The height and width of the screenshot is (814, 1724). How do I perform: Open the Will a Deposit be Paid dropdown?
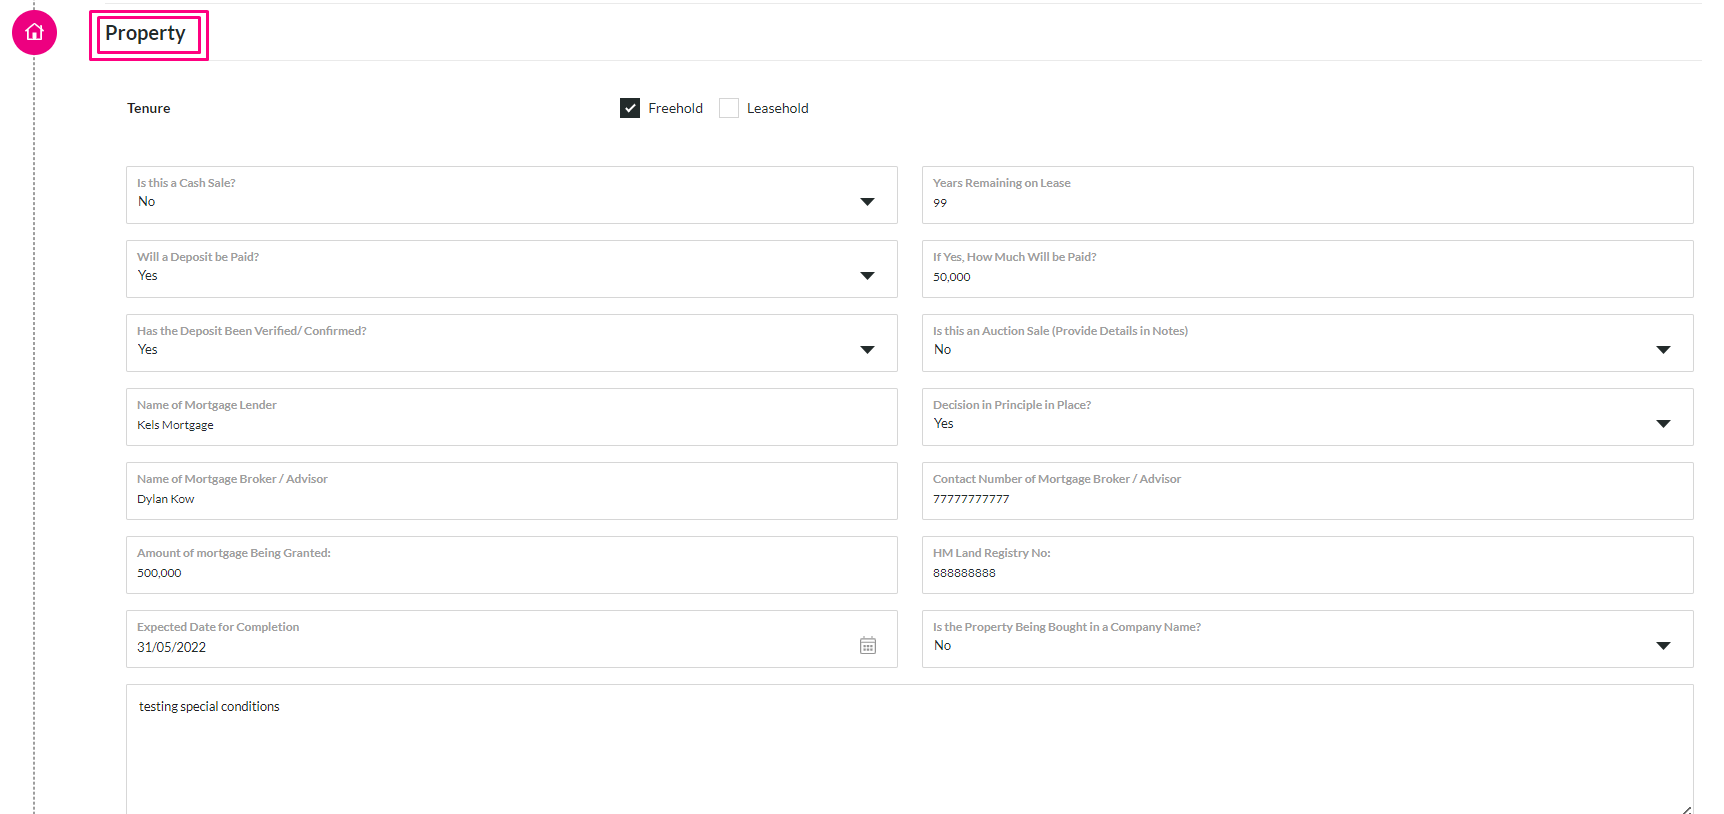coord(867,276)
